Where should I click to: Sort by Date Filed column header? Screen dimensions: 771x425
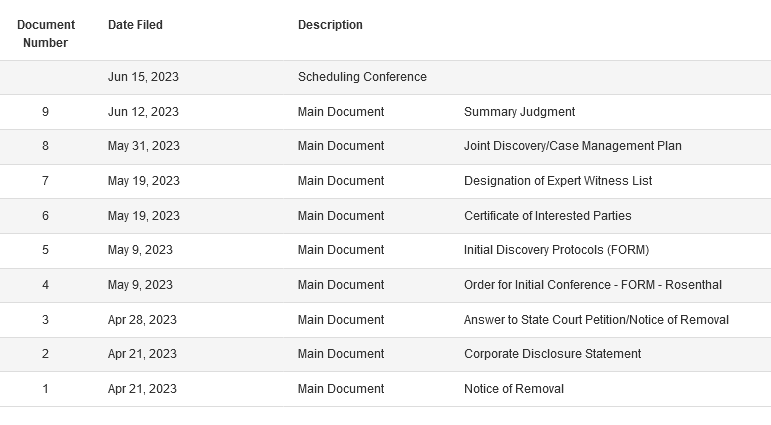(135, 25)
